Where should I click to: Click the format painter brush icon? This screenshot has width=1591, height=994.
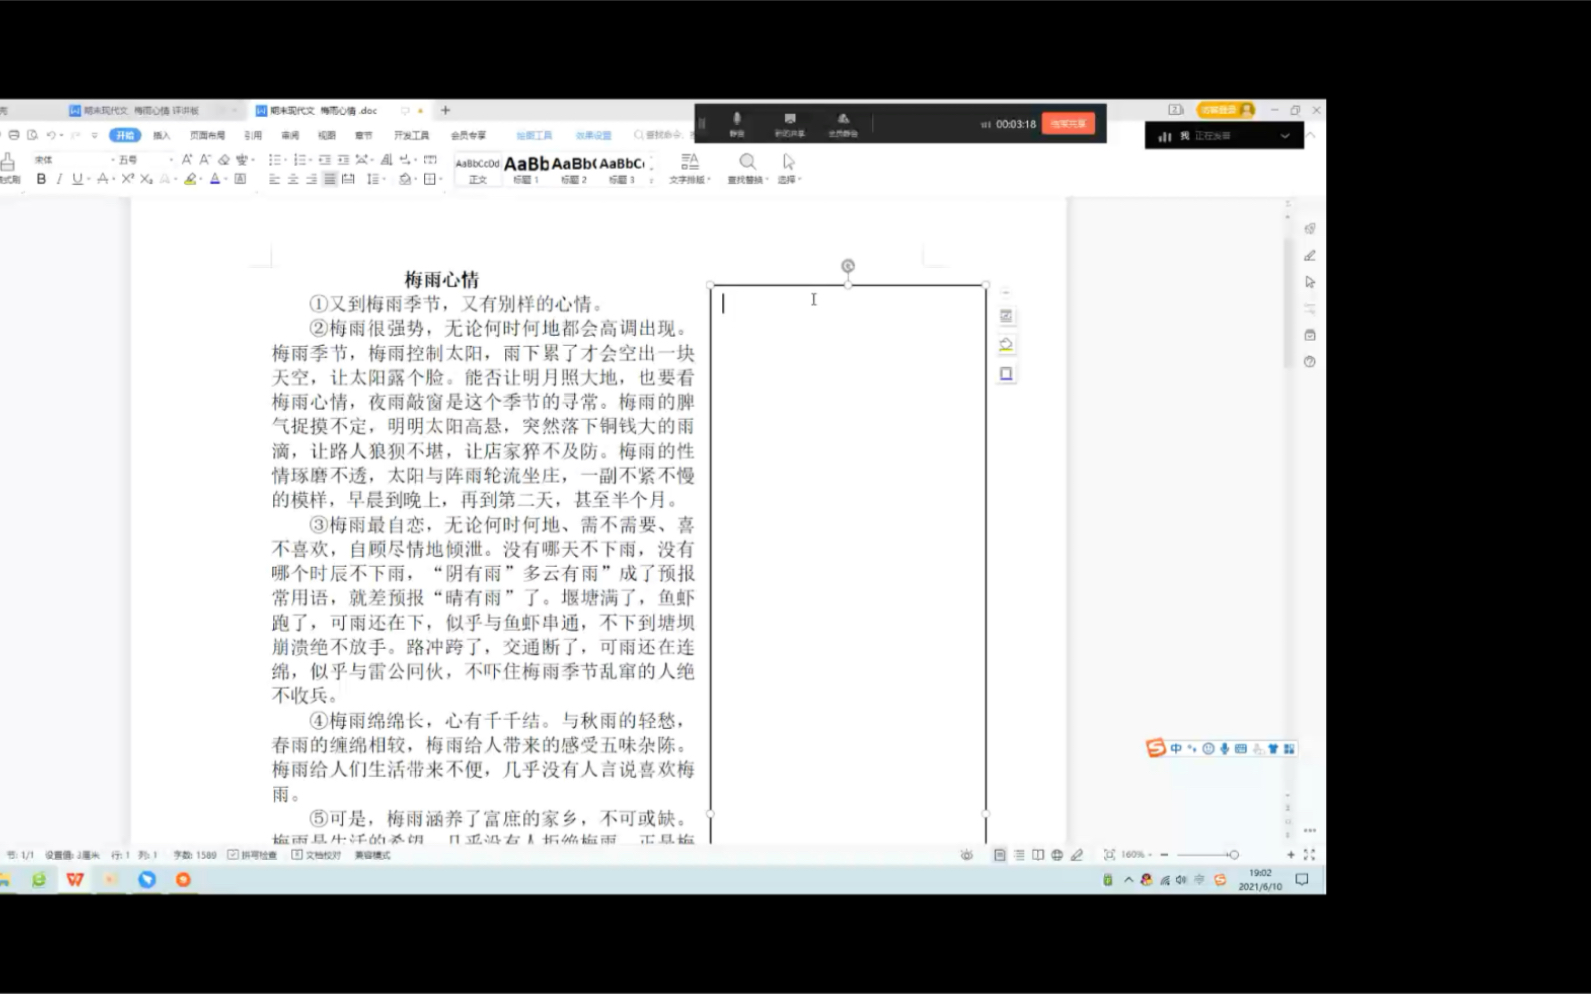8,162
